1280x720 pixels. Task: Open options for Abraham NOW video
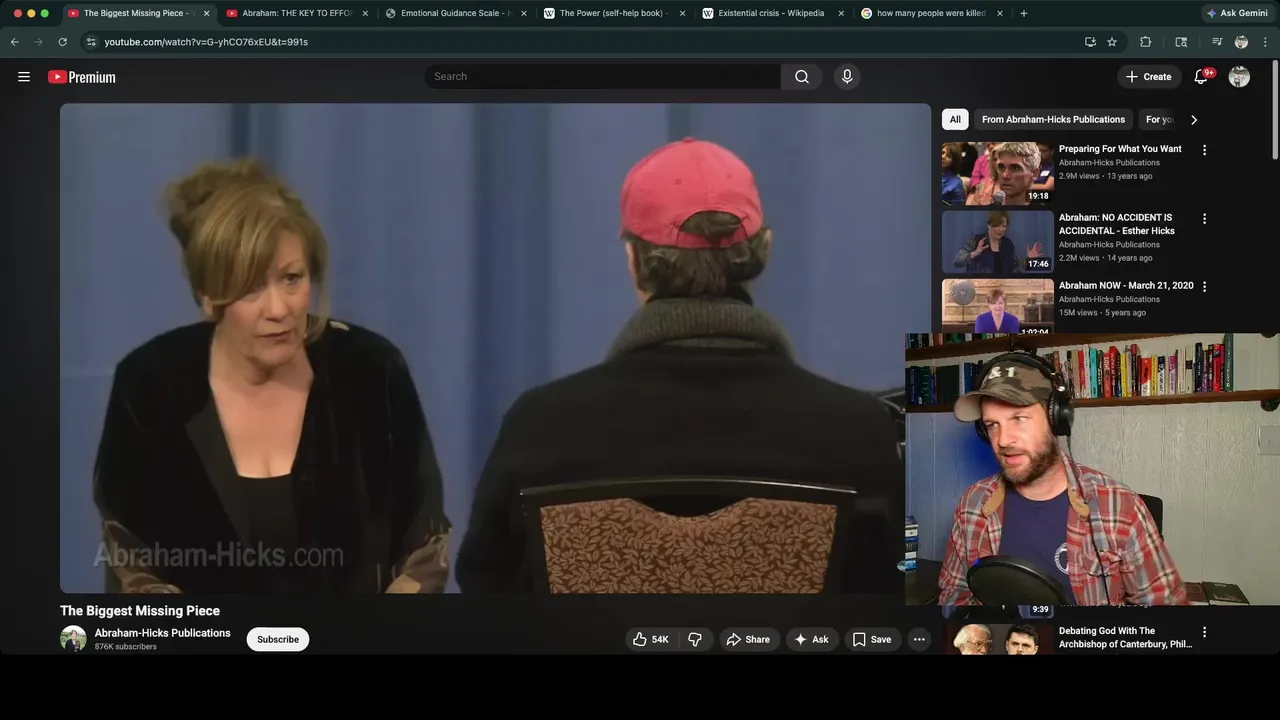pyautogui.click(x=1204, y=286)
